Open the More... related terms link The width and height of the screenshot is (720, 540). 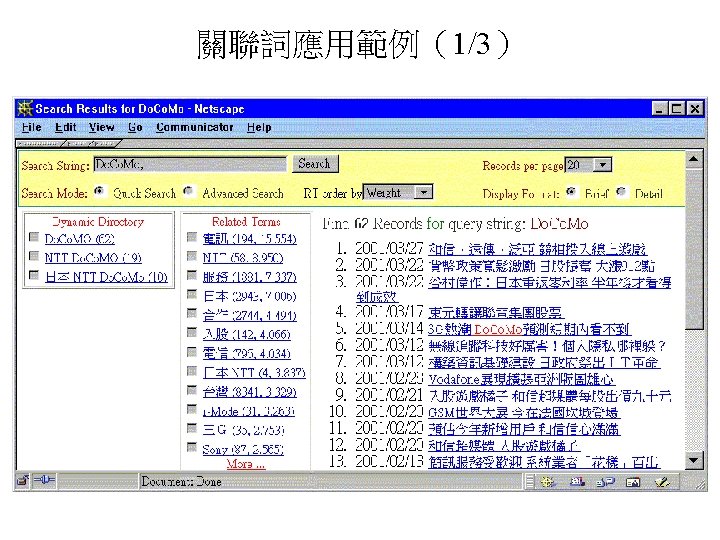[x=246, y=464]
